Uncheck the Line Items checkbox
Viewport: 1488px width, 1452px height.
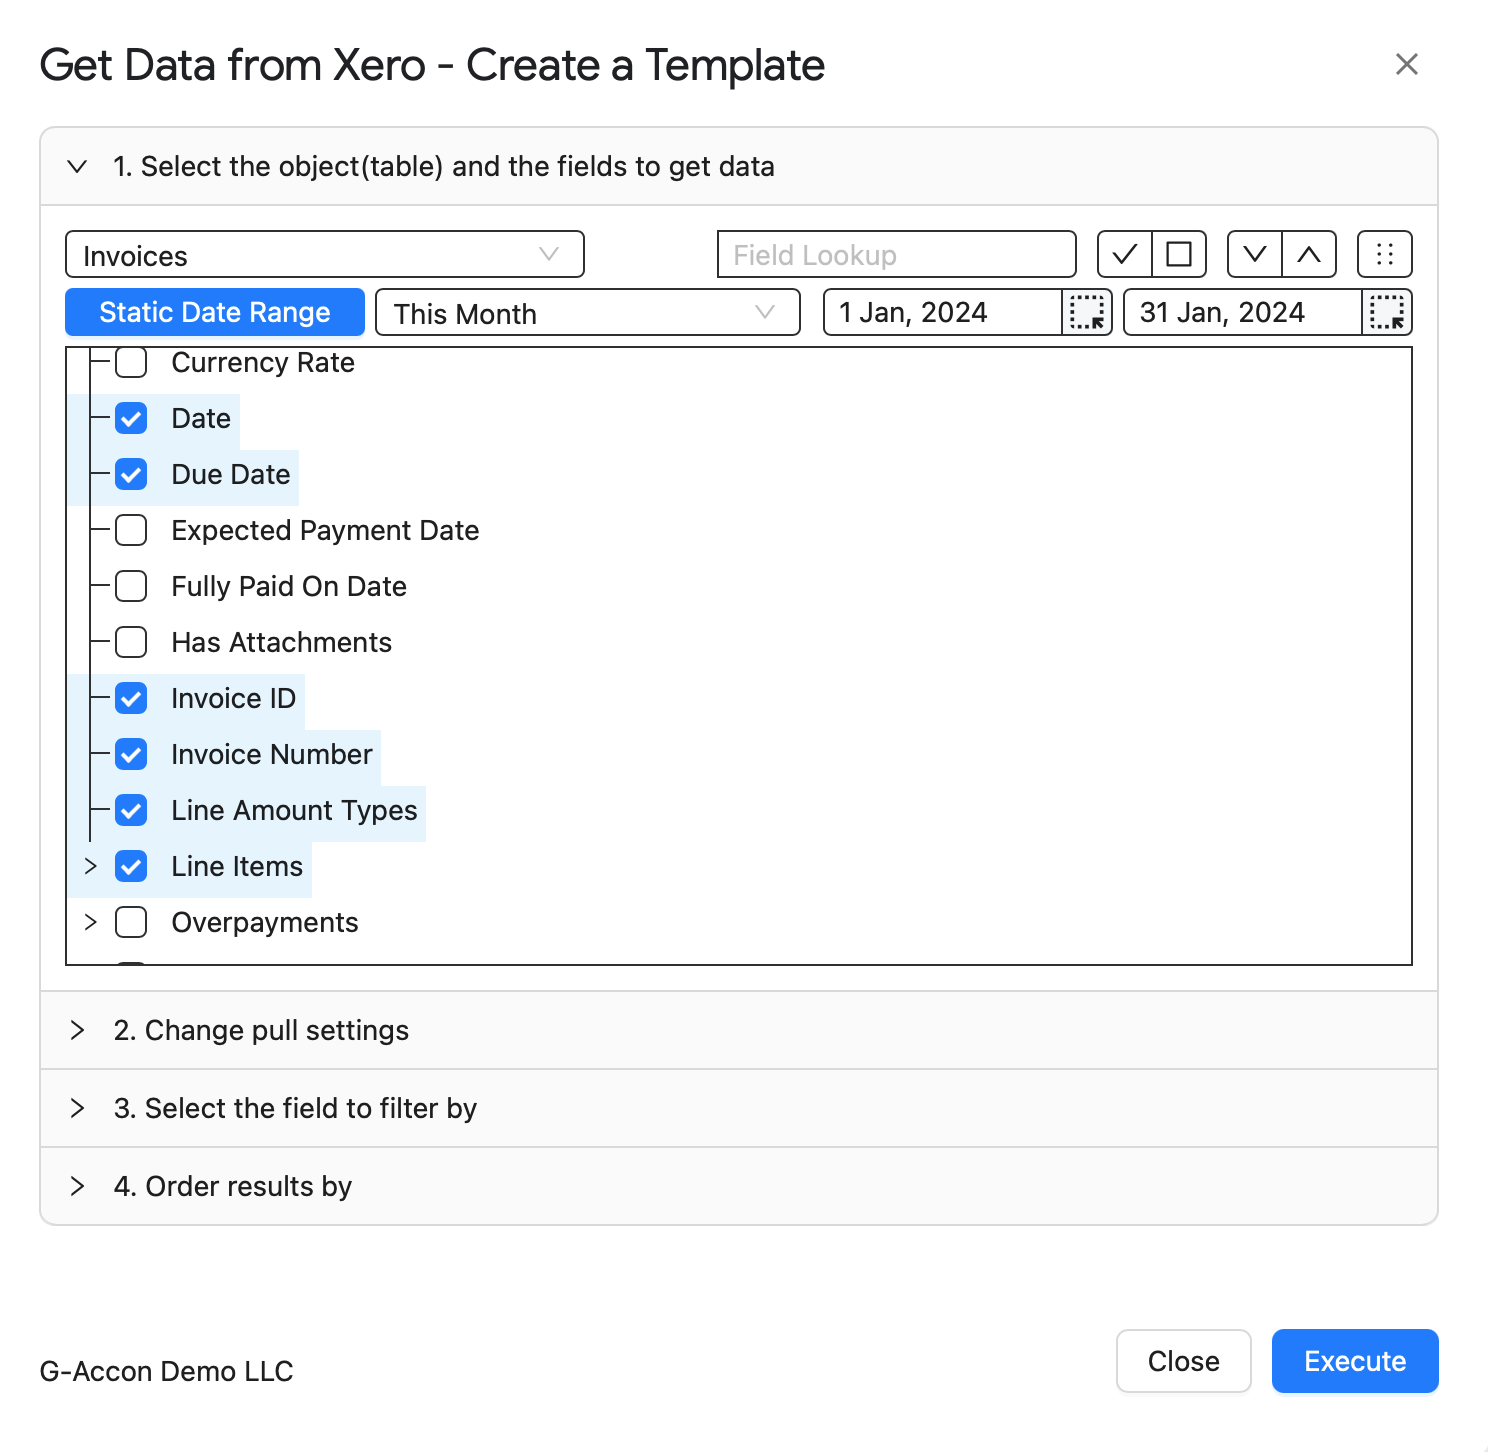(131, 866)
